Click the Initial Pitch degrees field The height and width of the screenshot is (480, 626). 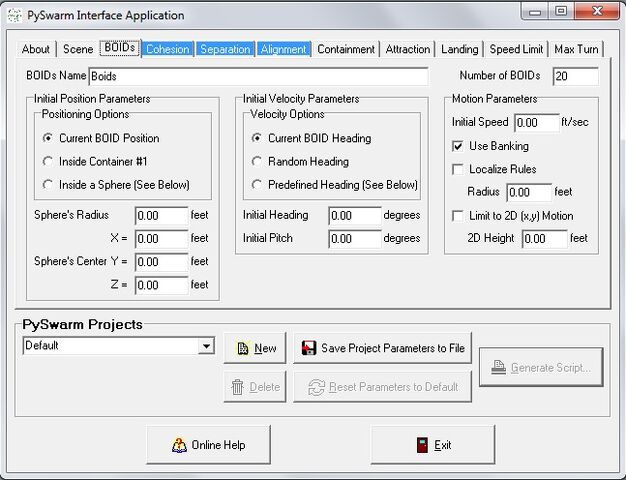[x=355, y=239]
